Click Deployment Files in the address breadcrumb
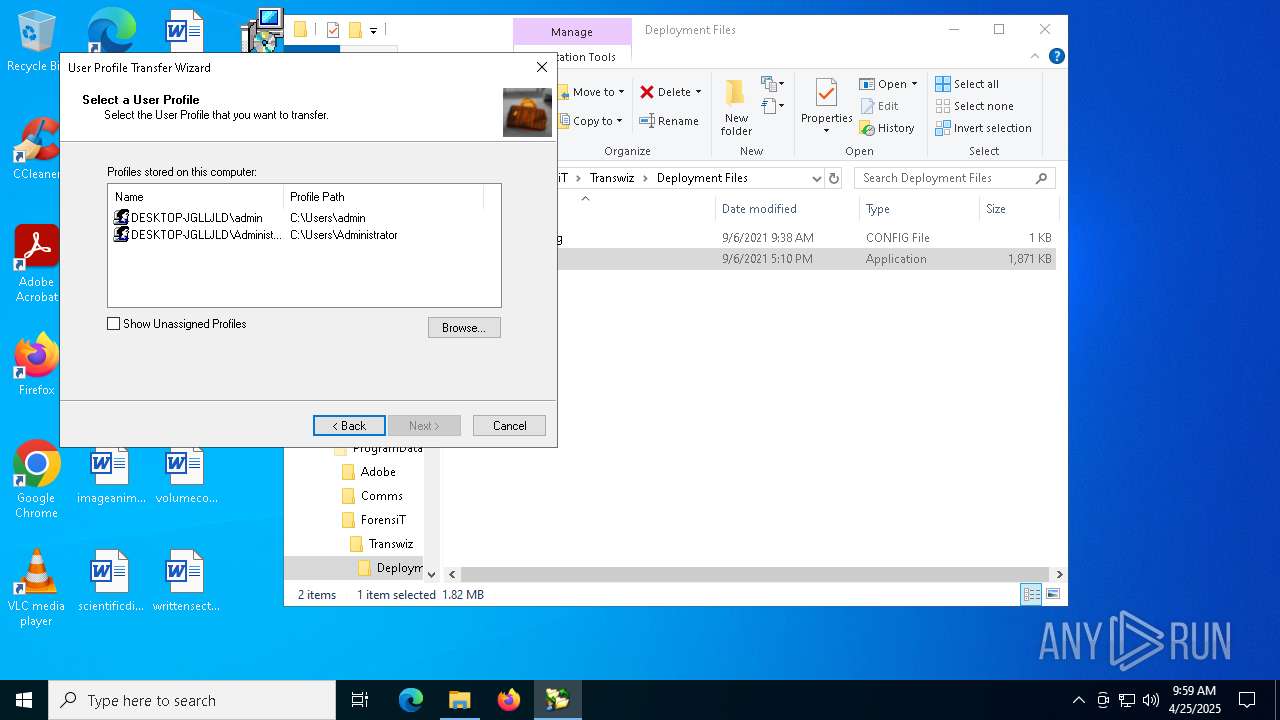 pos(702,178)
